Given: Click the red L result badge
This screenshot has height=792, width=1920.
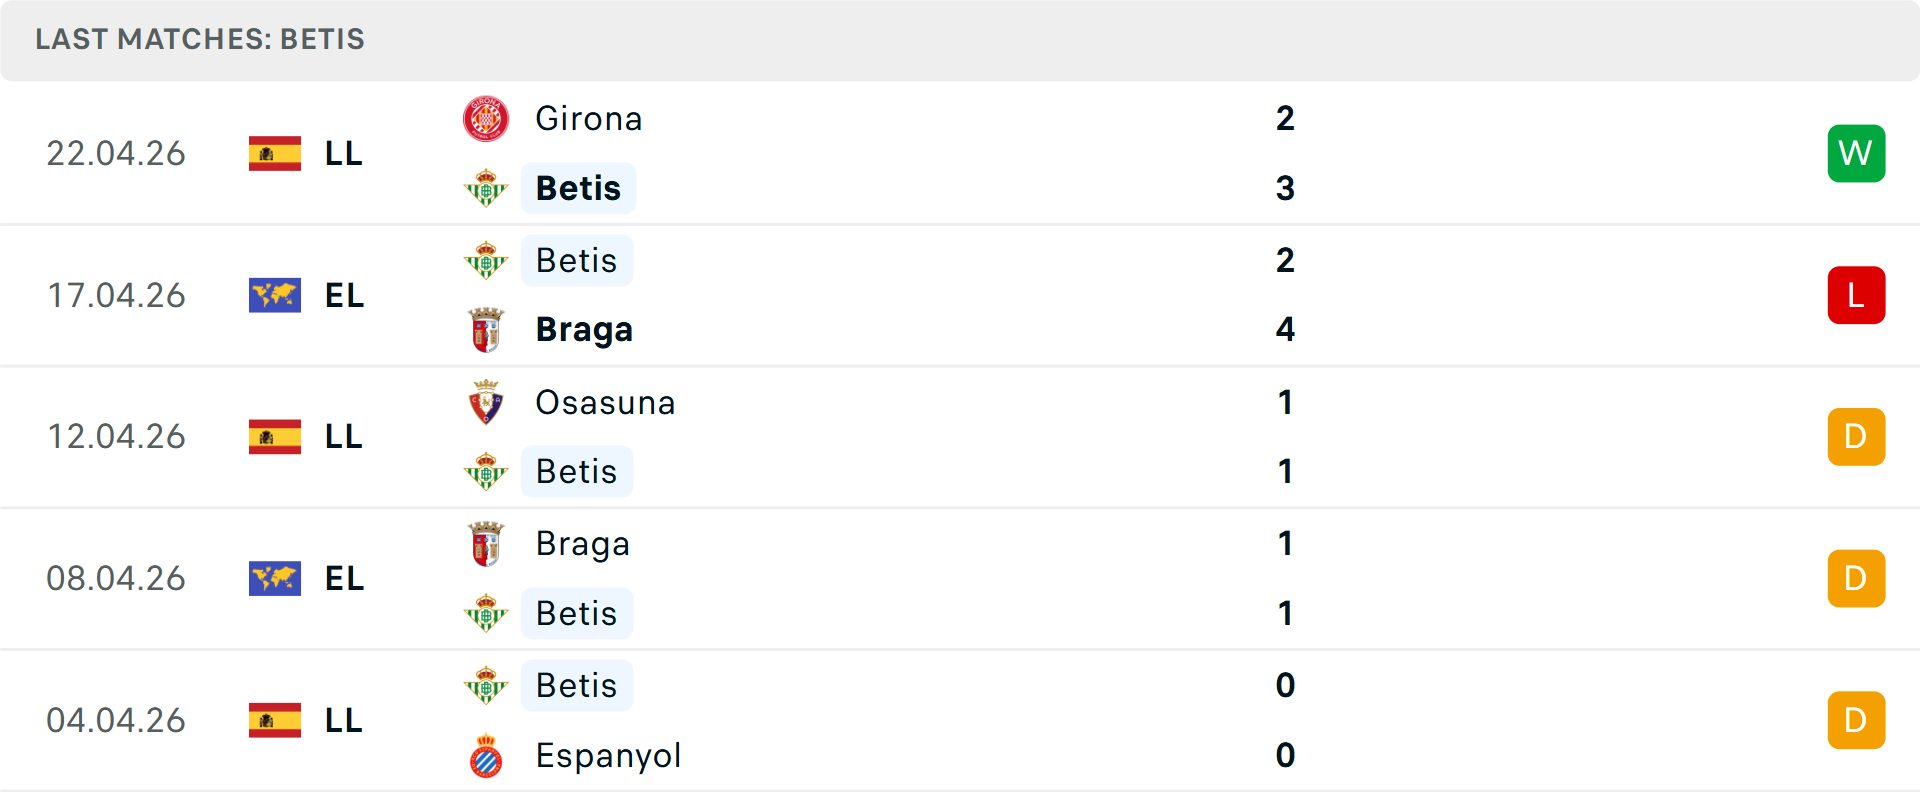Looking at the screenshot, I should pyautogui.click(x=1856, y=296).
